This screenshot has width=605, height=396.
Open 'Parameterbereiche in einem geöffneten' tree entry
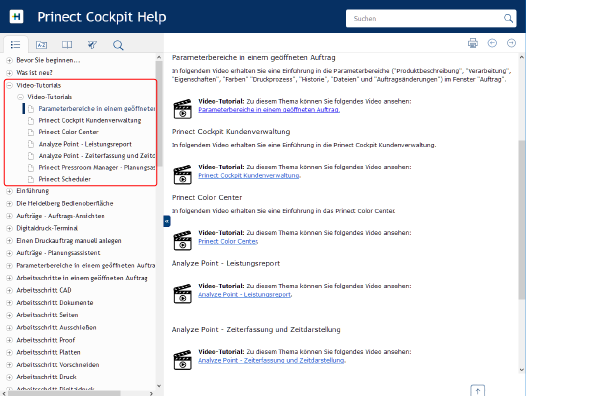coord(96,109)
